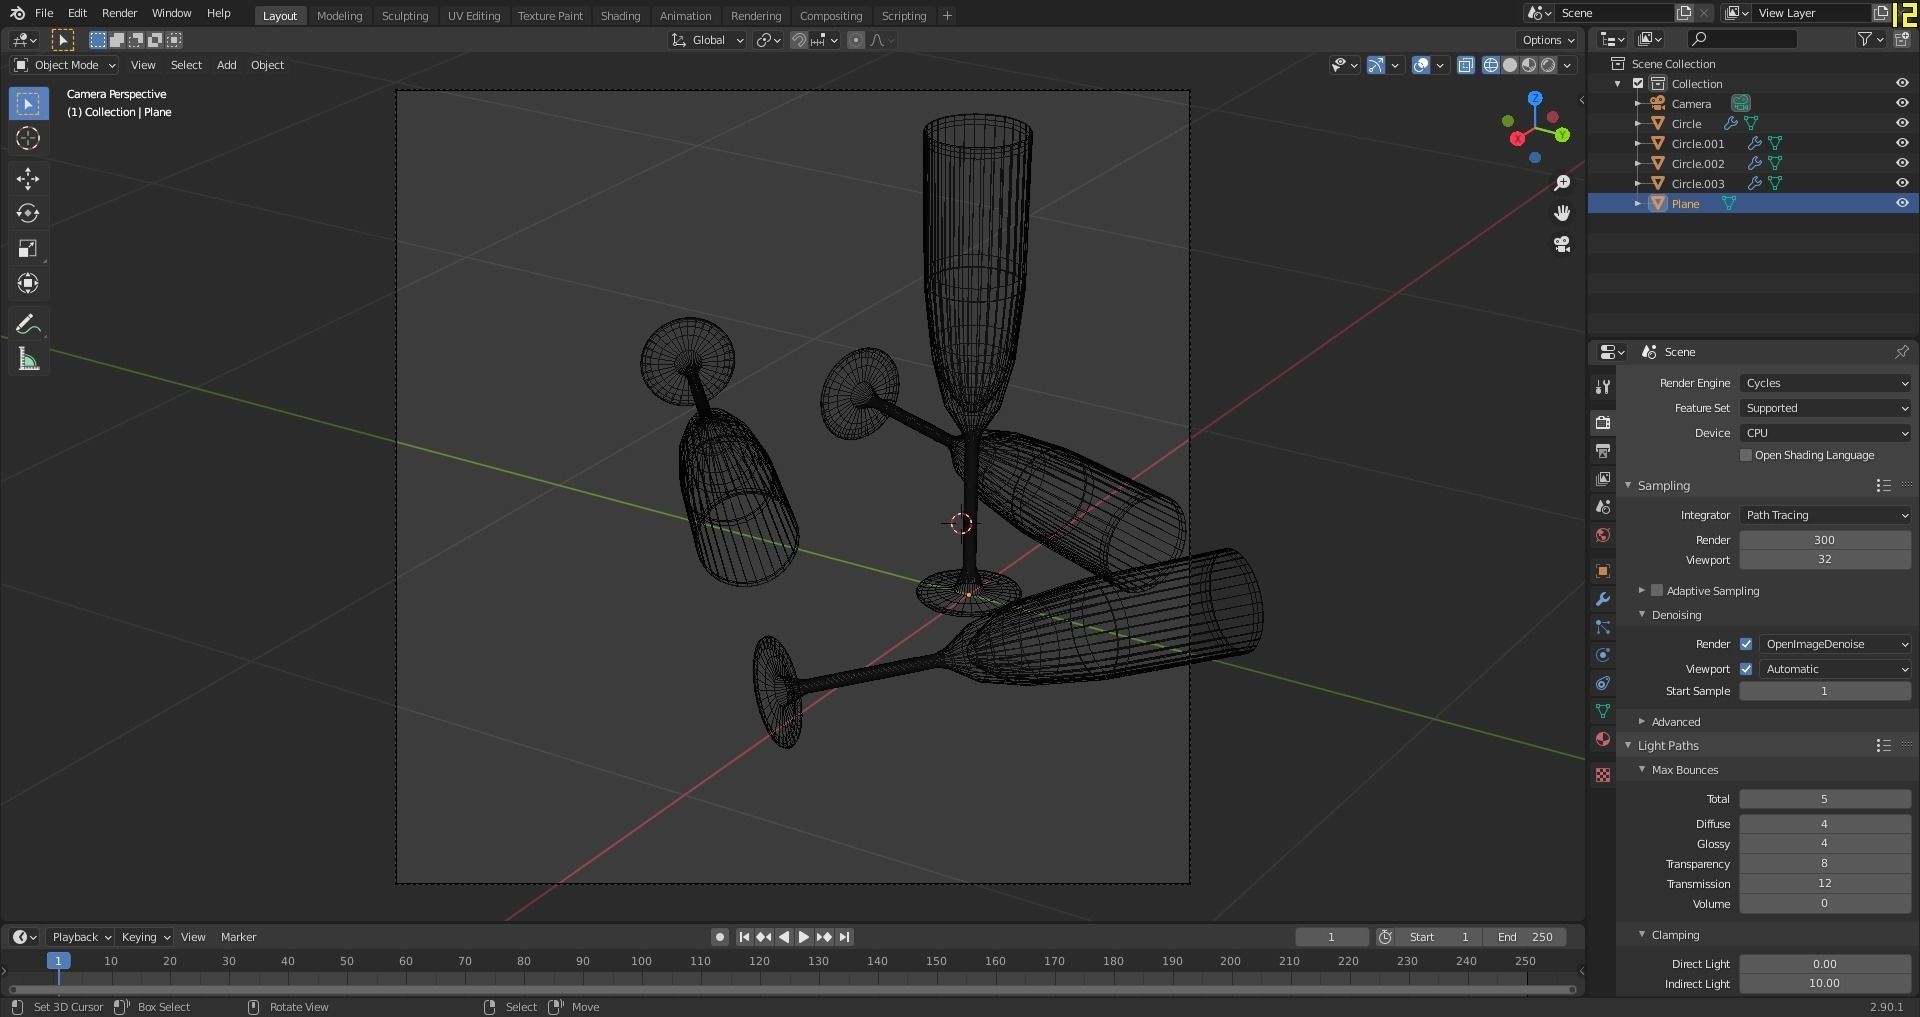Click the Options button
Viewport: 1920px width, 1017px height.
pos(1546,40)
